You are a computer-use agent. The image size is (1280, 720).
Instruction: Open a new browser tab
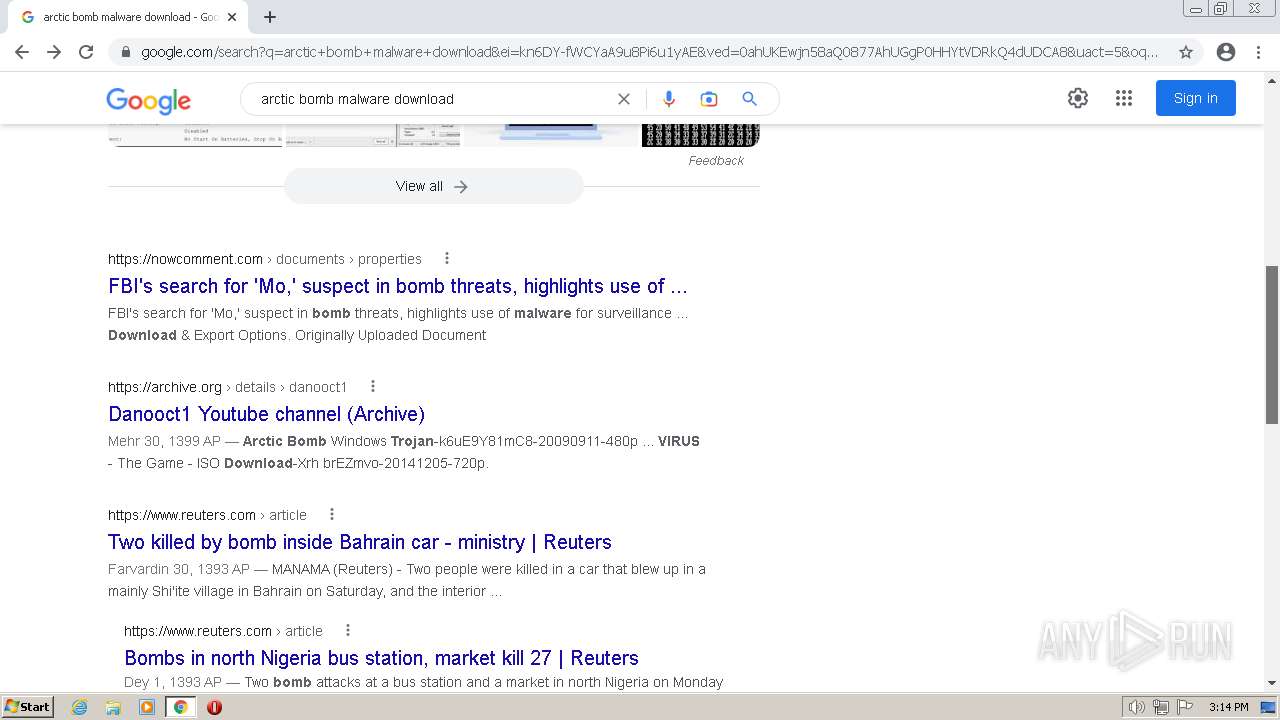[x=270, y=17]
